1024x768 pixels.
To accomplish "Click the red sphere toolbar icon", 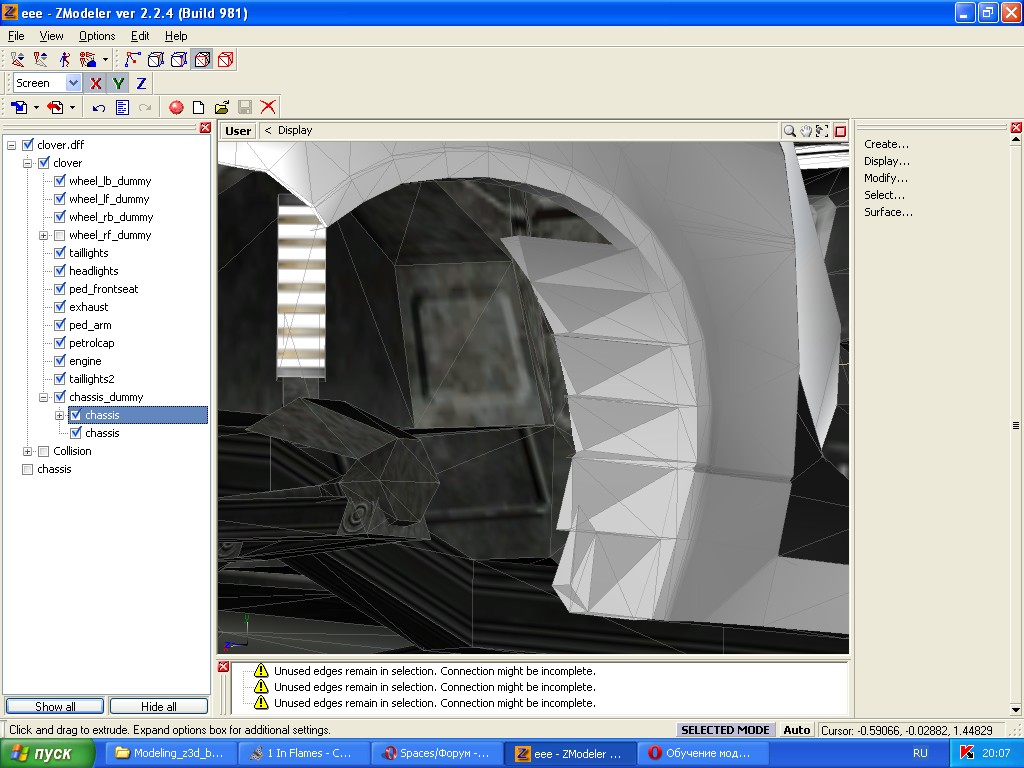I will coord(176,107).
